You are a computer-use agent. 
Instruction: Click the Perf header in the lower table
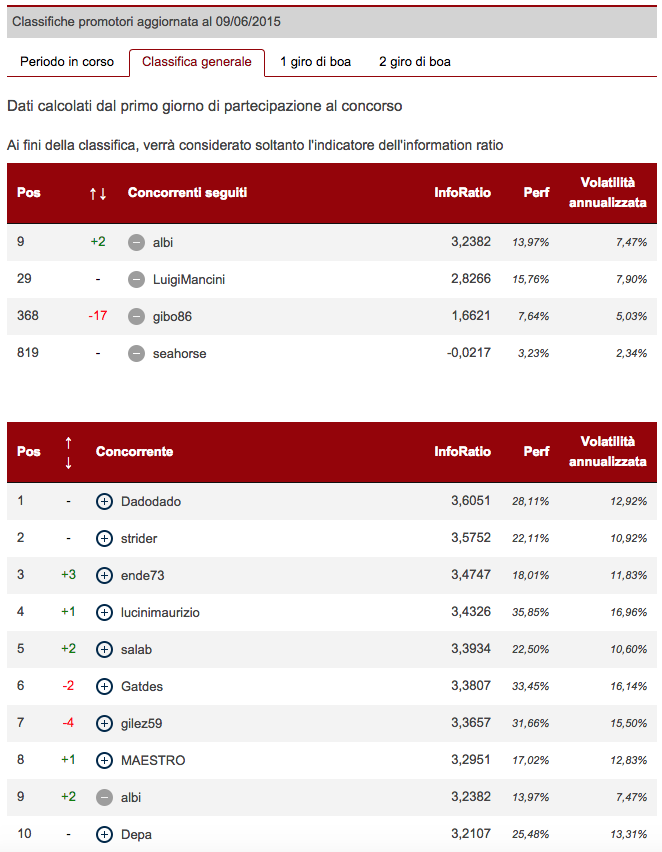click(536, 452)
